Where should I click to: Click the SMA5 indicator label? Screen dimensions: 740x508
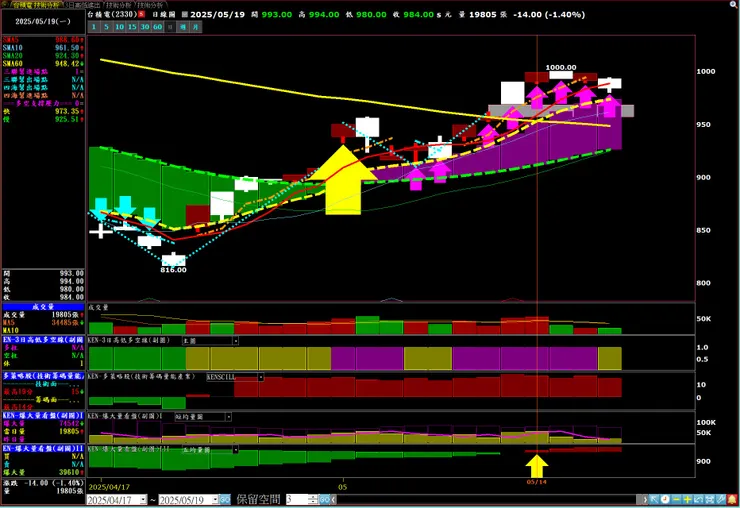tap(11, 40)
